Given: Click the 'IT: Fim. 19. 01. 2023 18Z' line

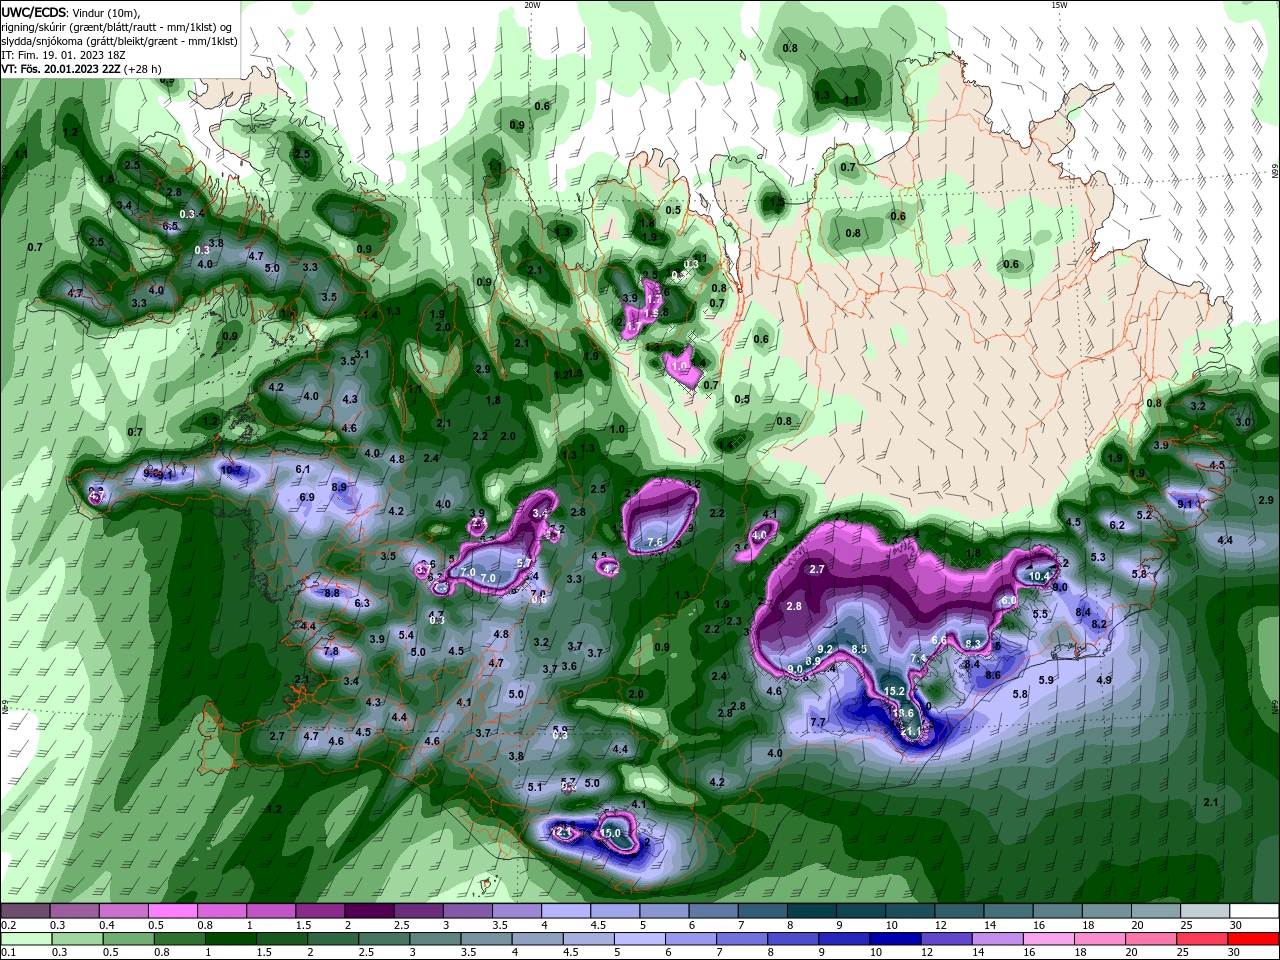Looking at the screenshot, I should [x=63, y=55].
